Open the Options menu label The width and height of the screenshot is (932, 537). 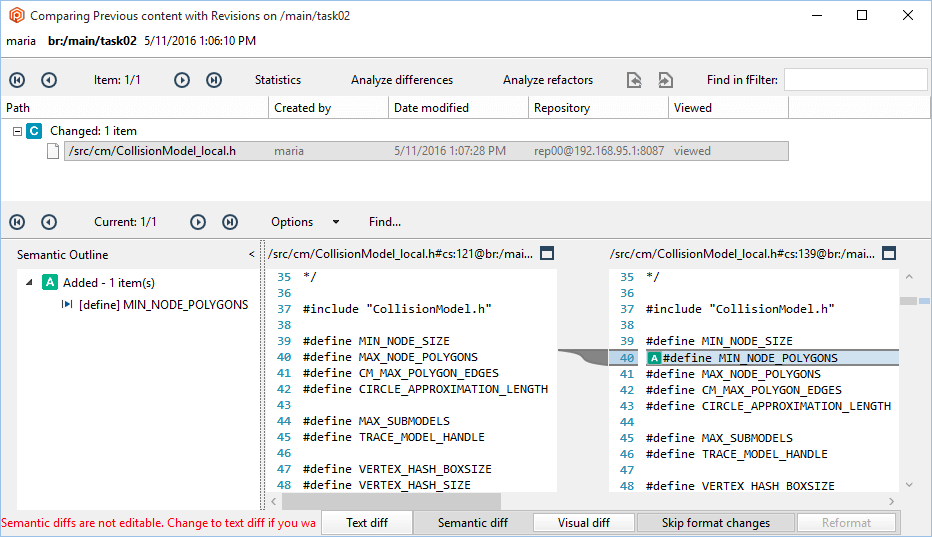[292, 222]
